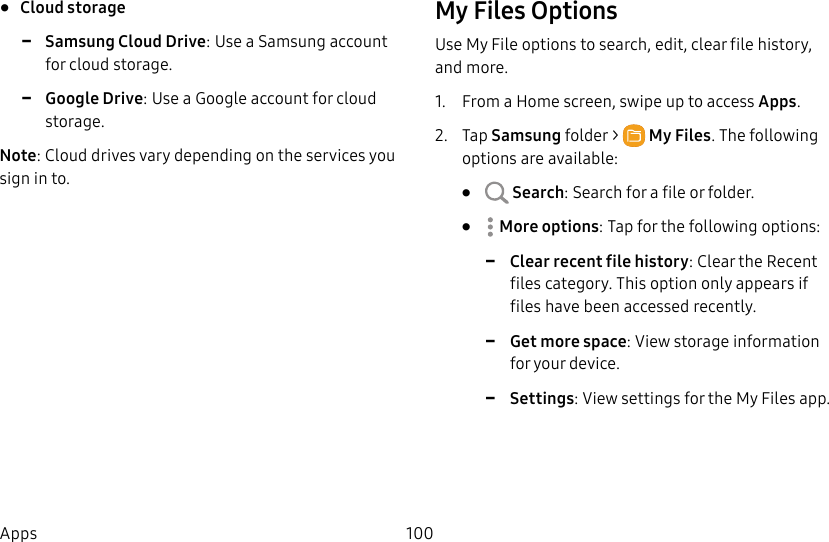829x542 pixels.
Task: Click the step number 2 marker
Action: tap(441, 136)
